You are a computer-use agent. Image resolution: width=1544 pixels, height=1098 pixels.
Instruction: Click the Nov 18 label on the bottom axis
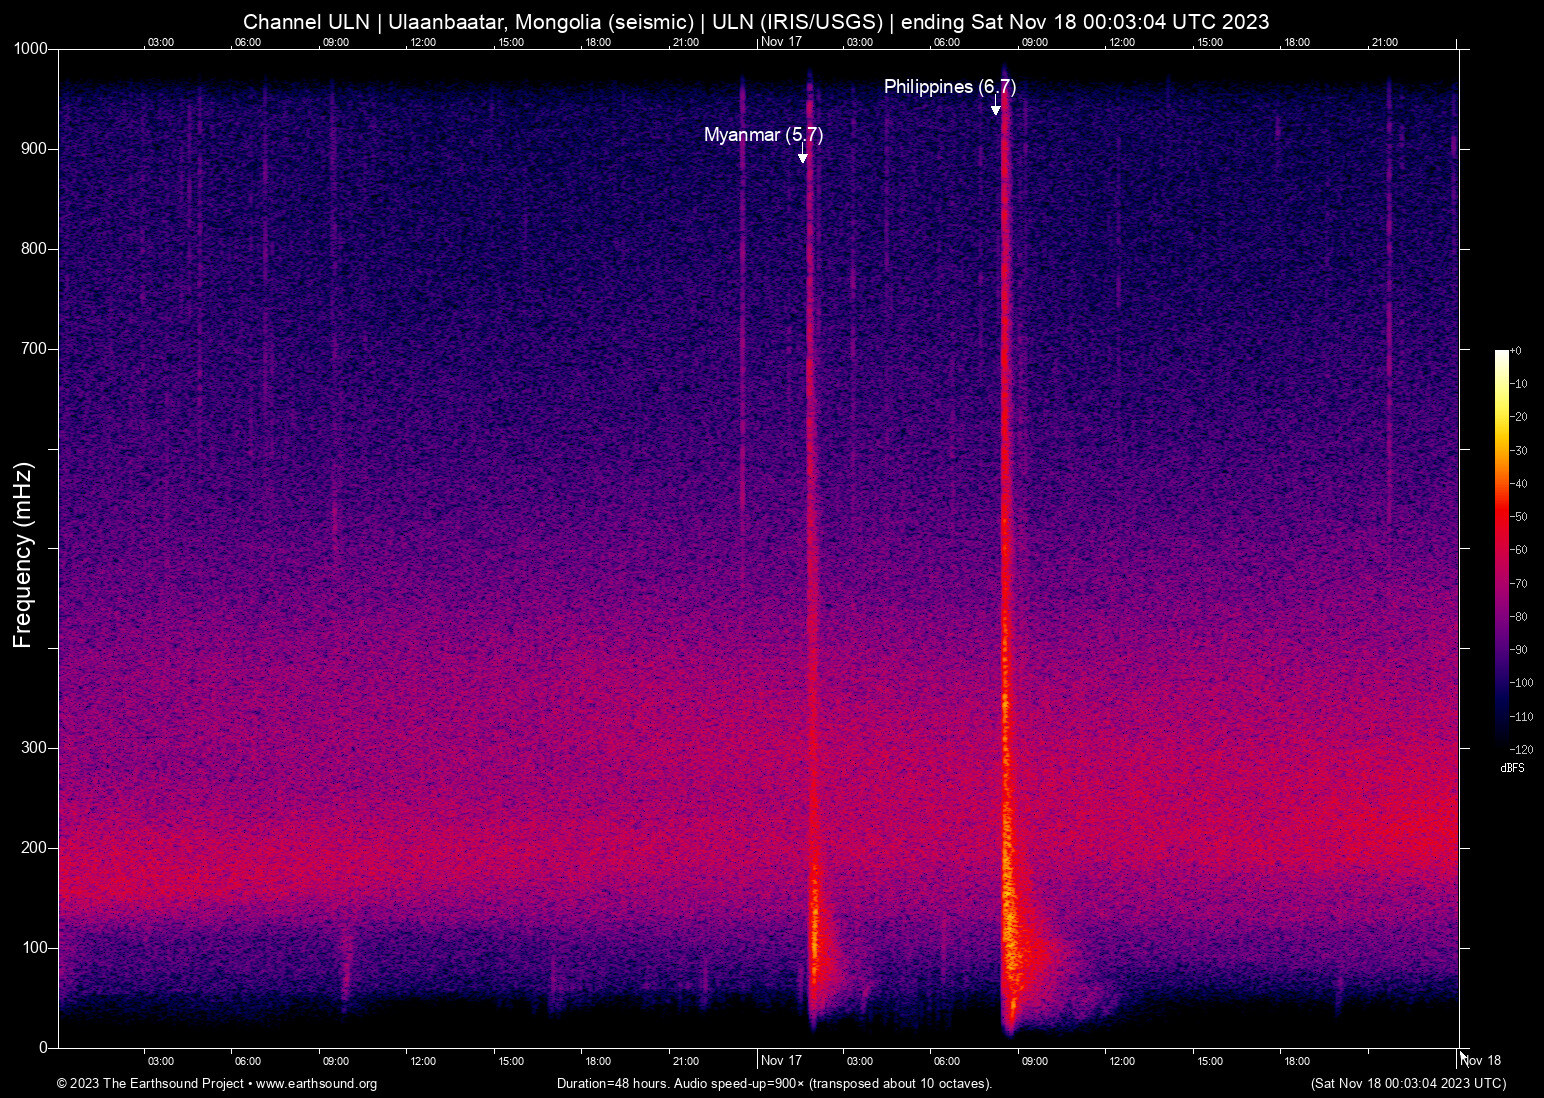click(x=1480, y=1061)
